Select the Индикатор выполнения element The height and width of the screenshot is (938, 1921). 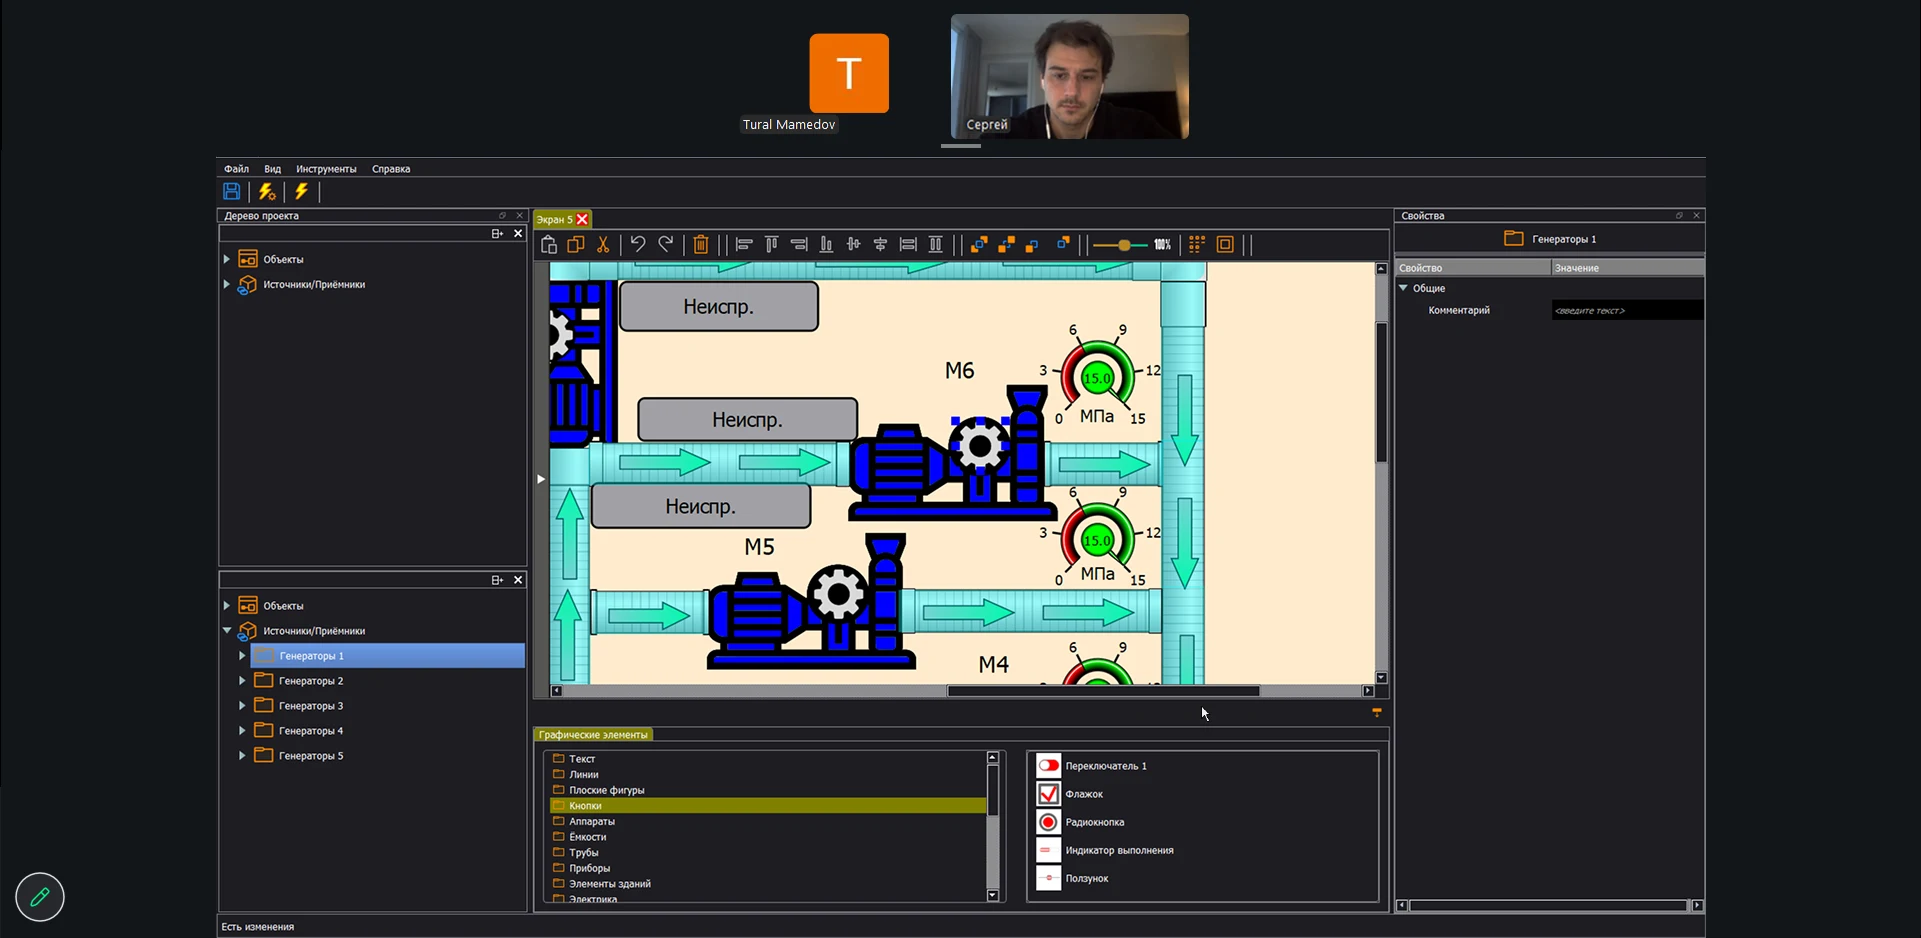point(1105,850)
